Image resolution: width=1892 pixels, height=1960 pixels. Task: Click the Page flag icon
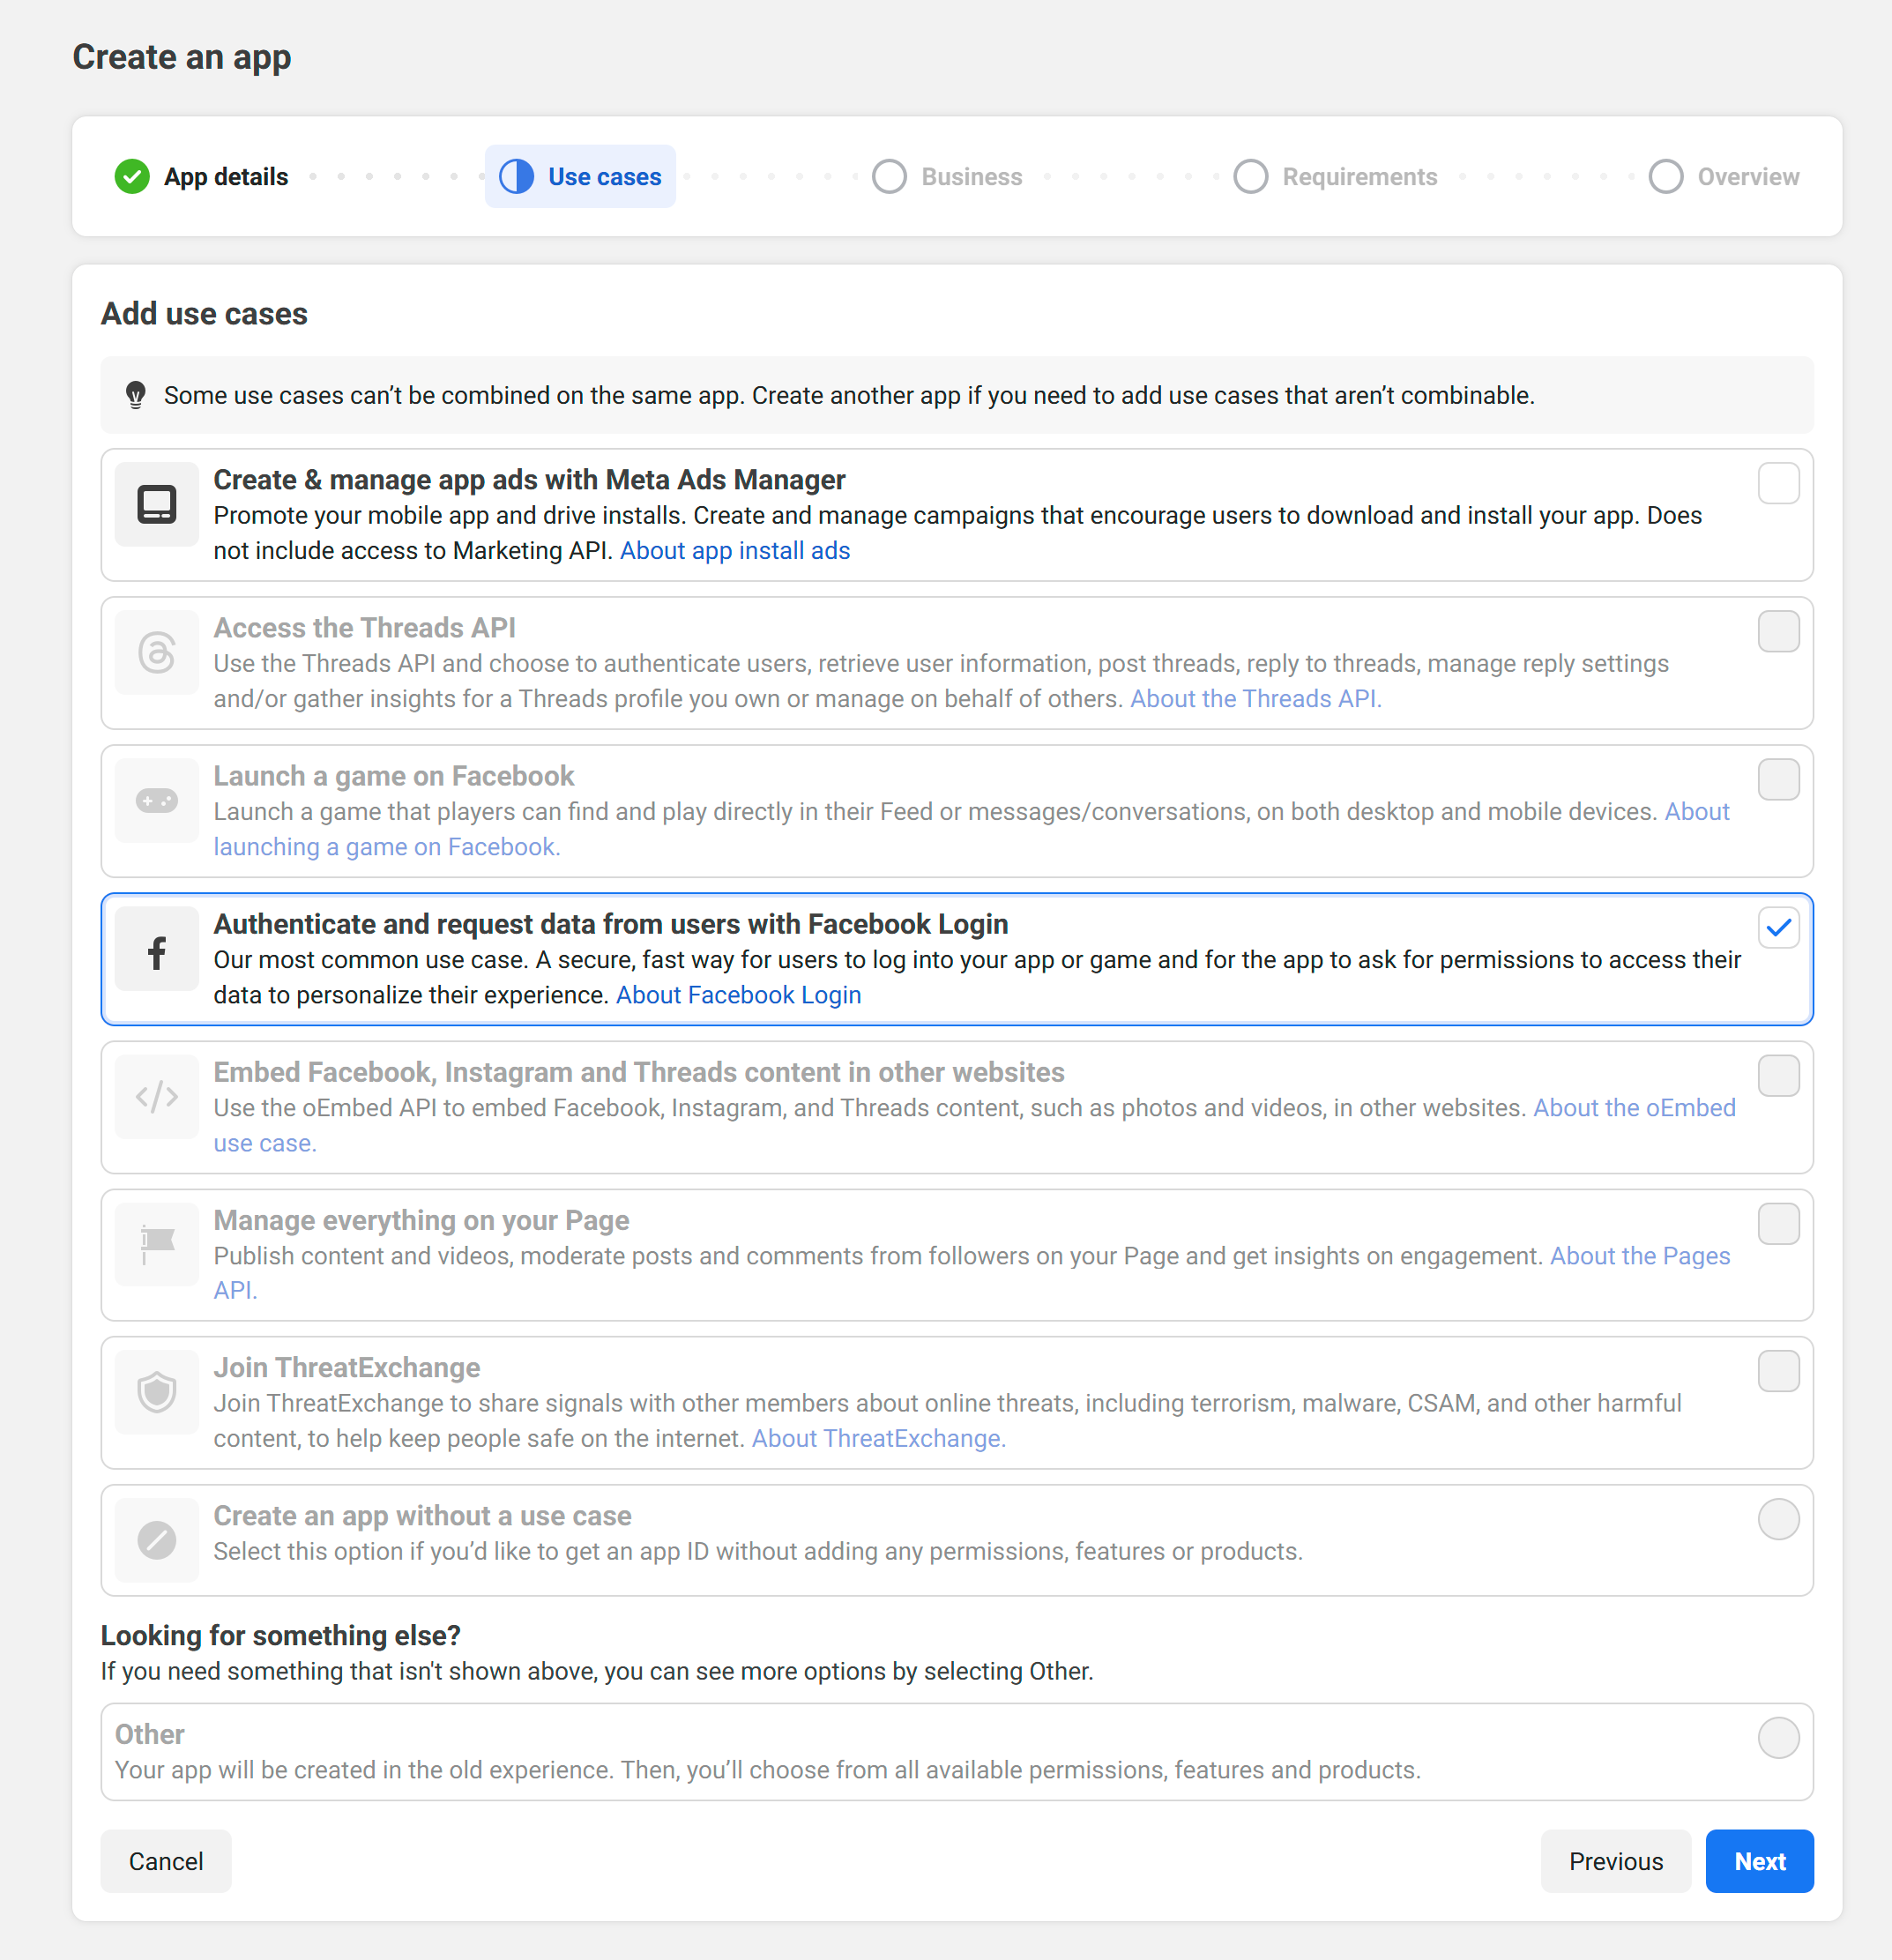pyautogui.click(x=157, y=1245)
